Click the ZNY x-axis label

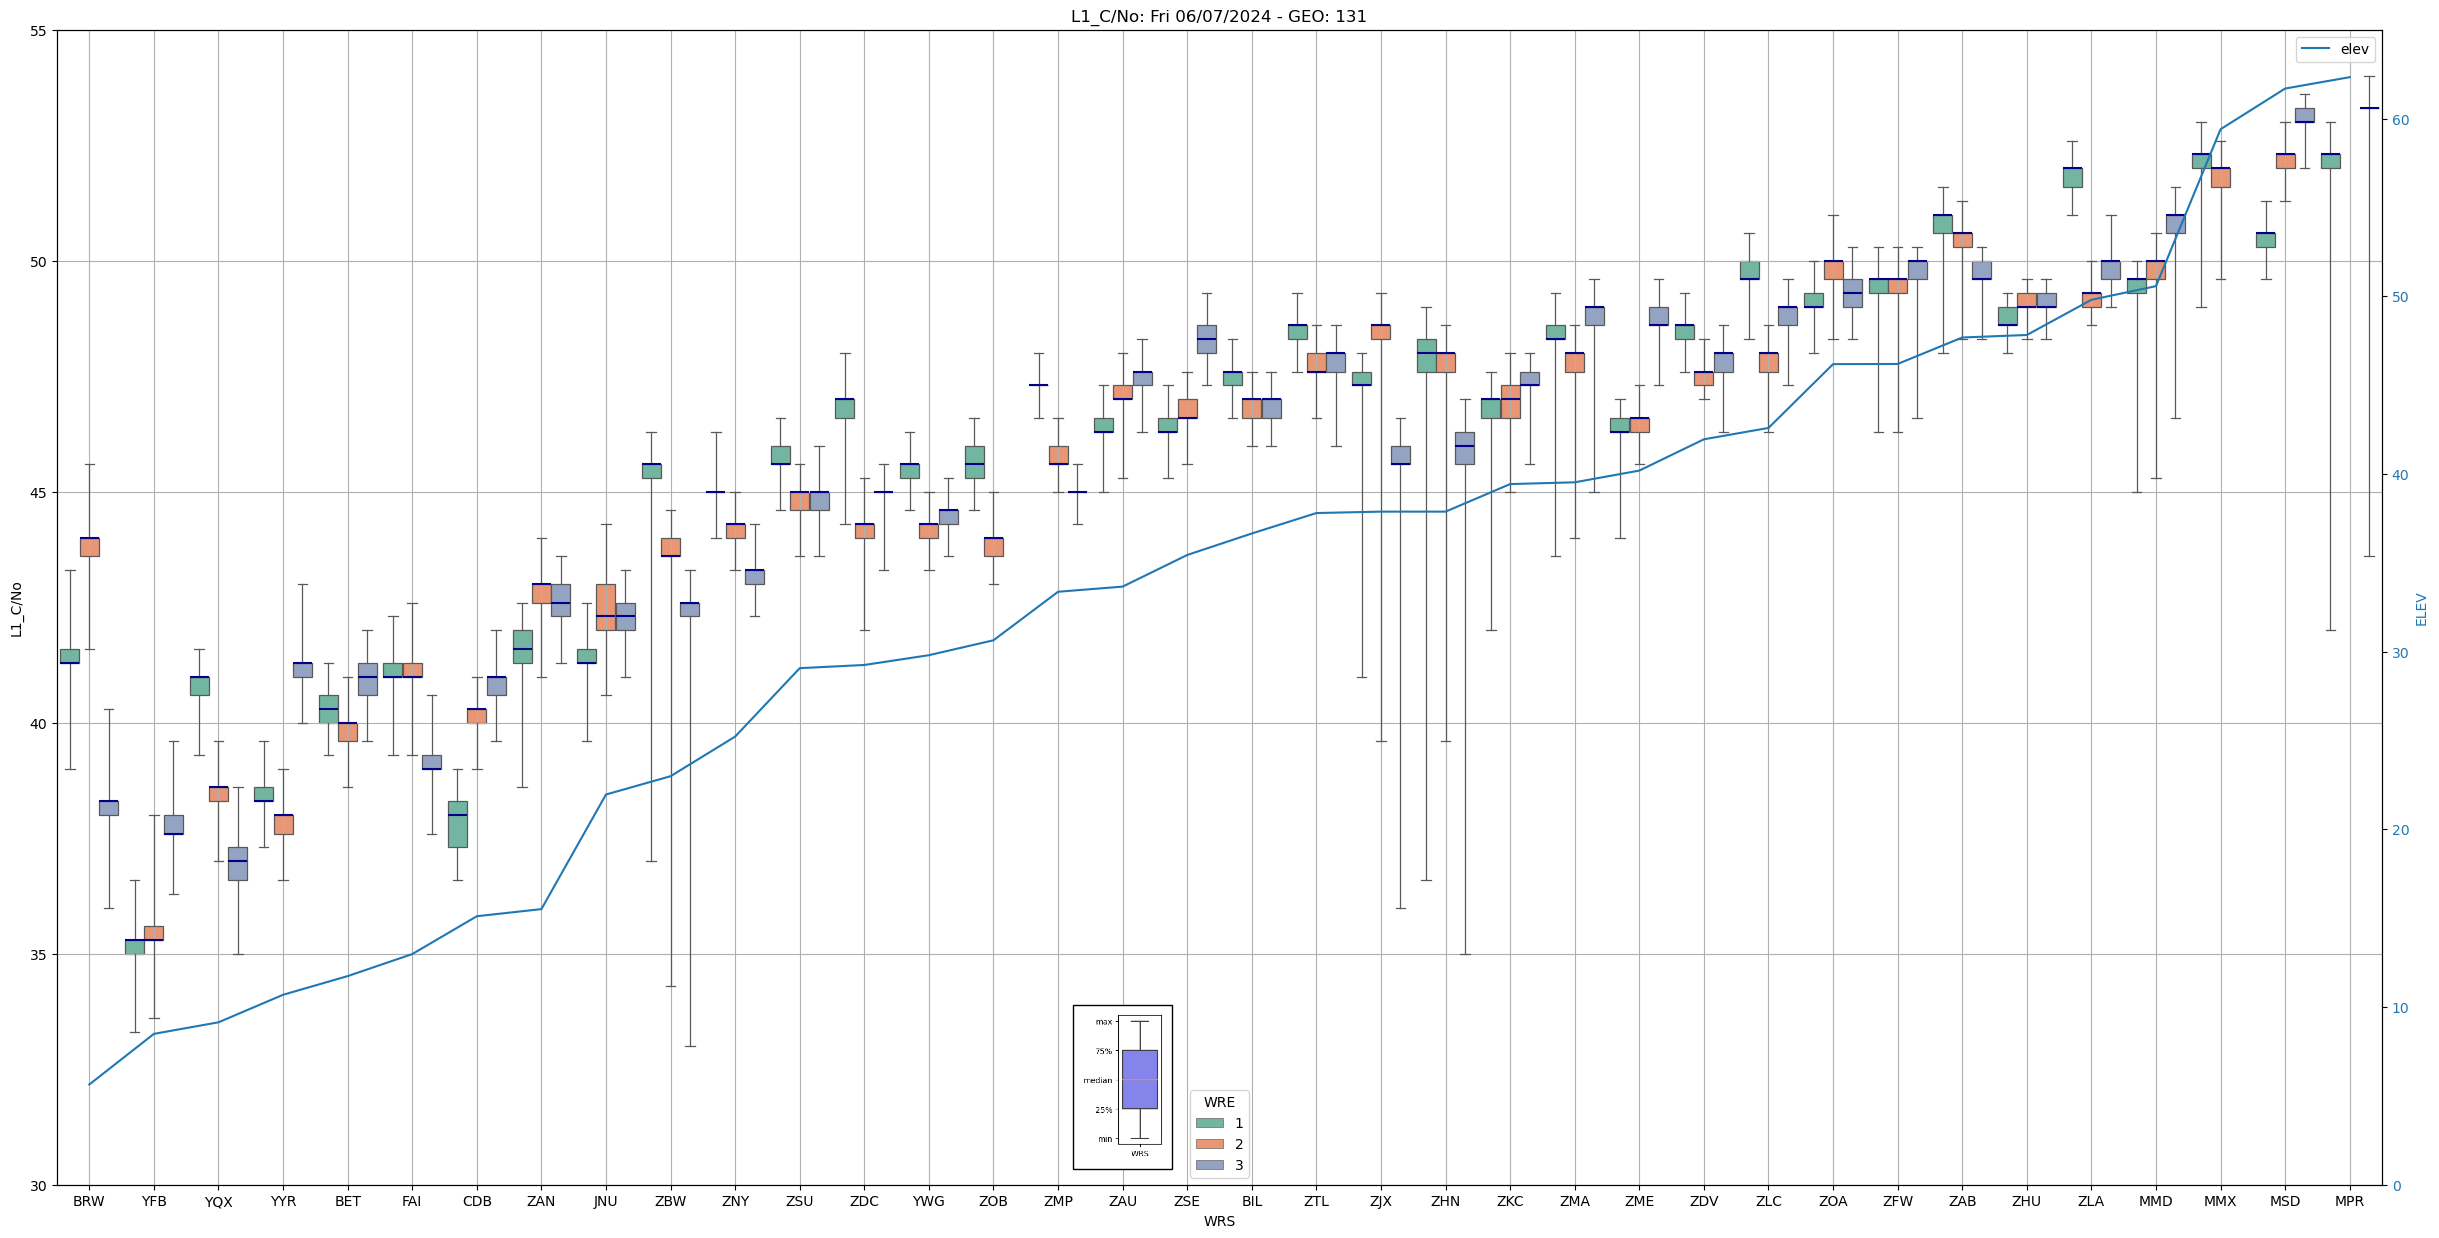(735, 1201)
